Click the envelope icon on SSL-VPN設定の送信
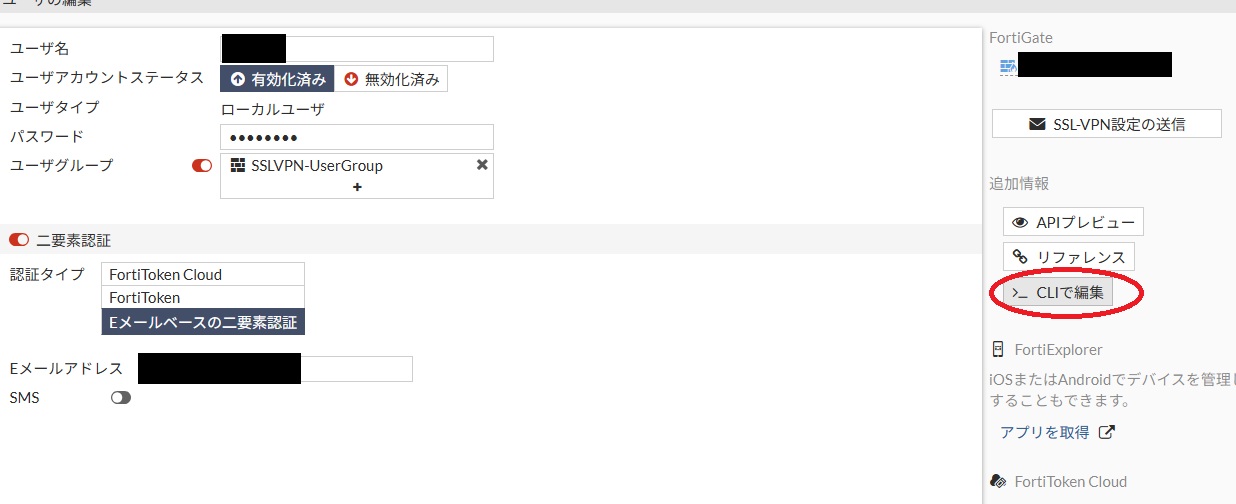1236x504 pixels. [1037, 124]
